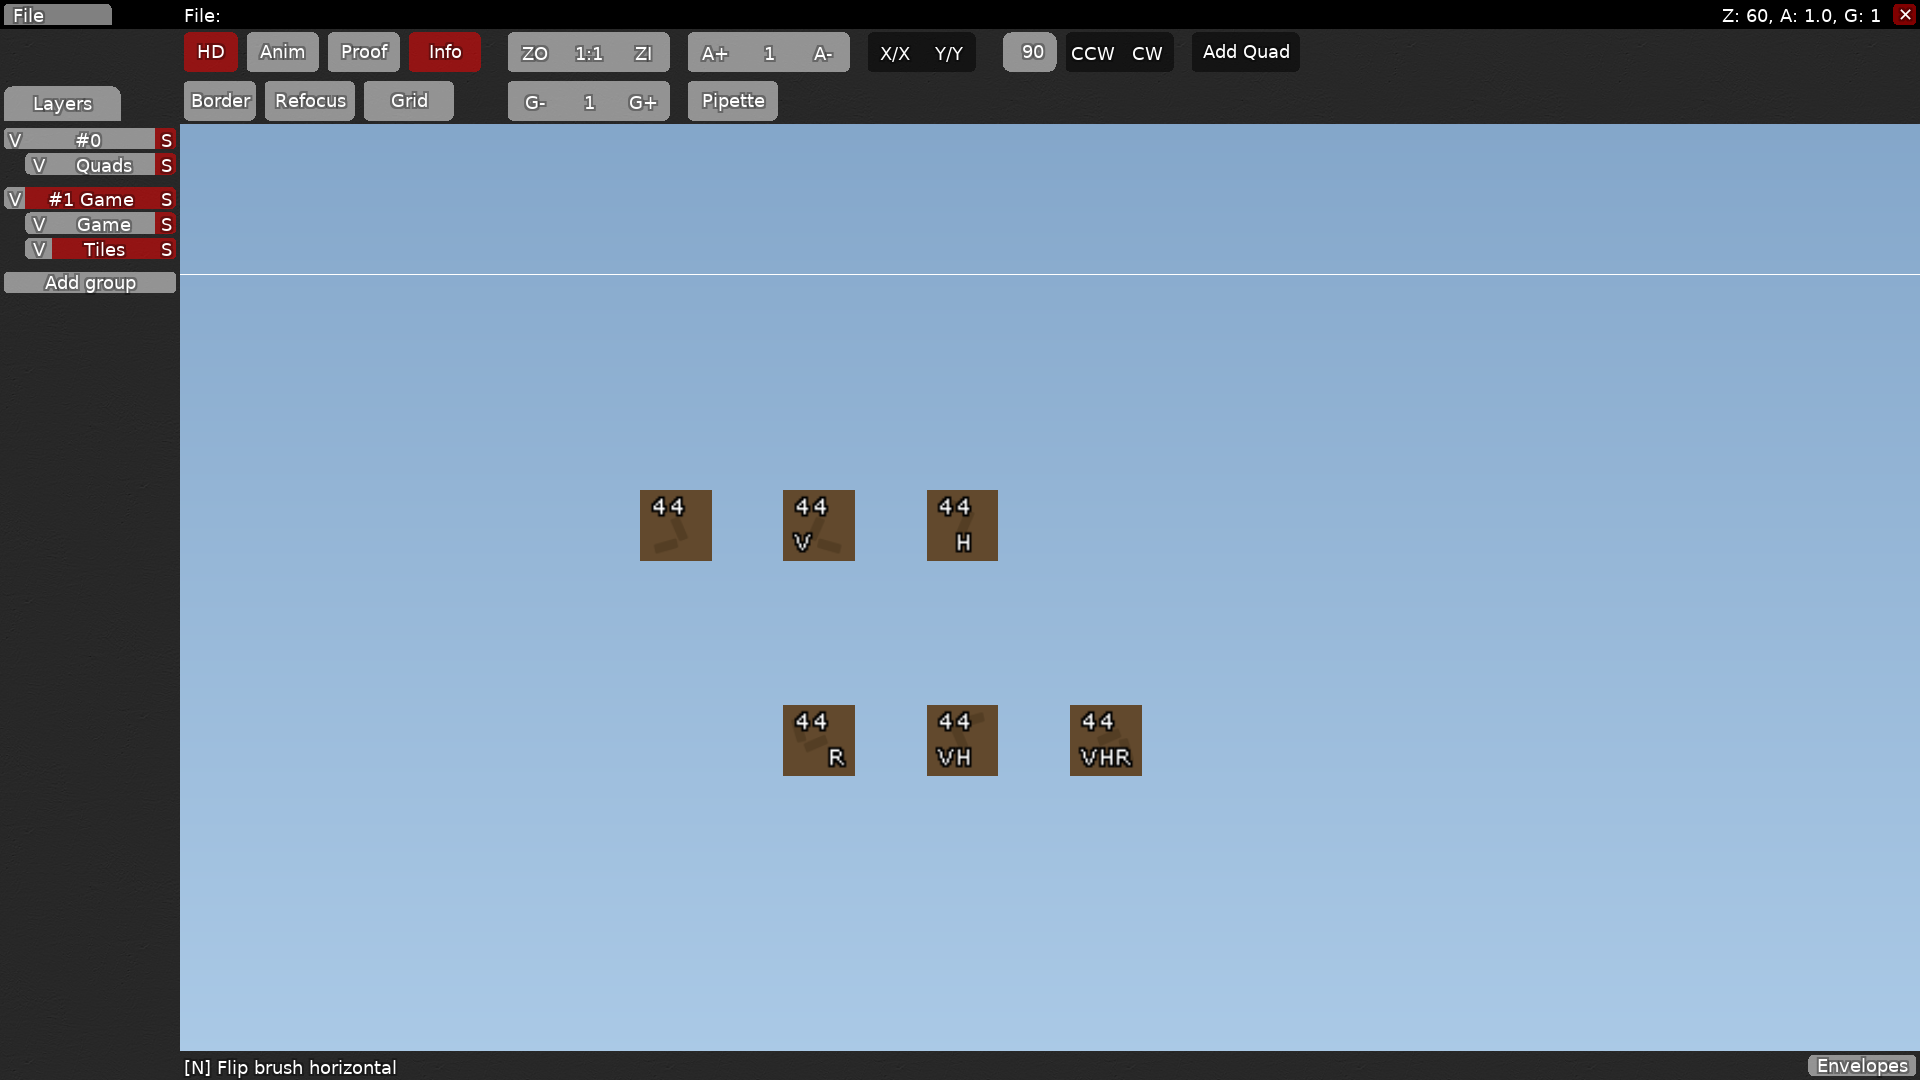This screenshot has height=1080, width=1920.
Task: Toggle visibility of Tiles layer
Action: (x=39, y=249)
